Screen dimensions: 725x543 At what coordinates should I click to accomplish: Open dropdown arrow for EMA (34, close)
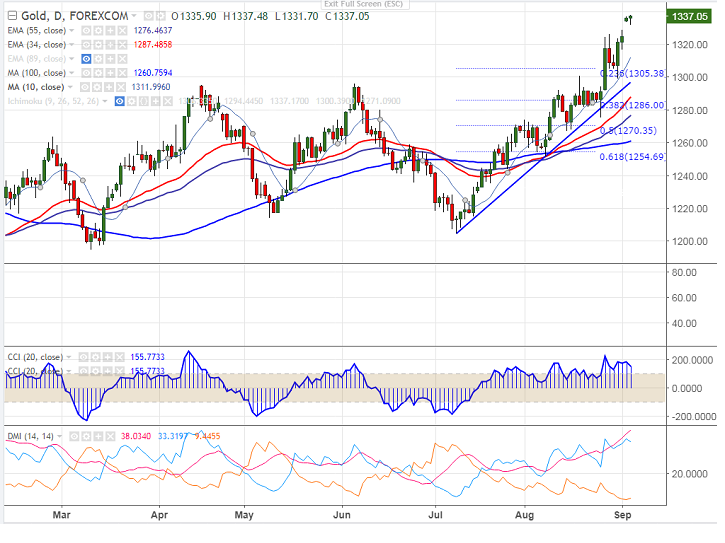pyautogui.click(x=72, y=45)
